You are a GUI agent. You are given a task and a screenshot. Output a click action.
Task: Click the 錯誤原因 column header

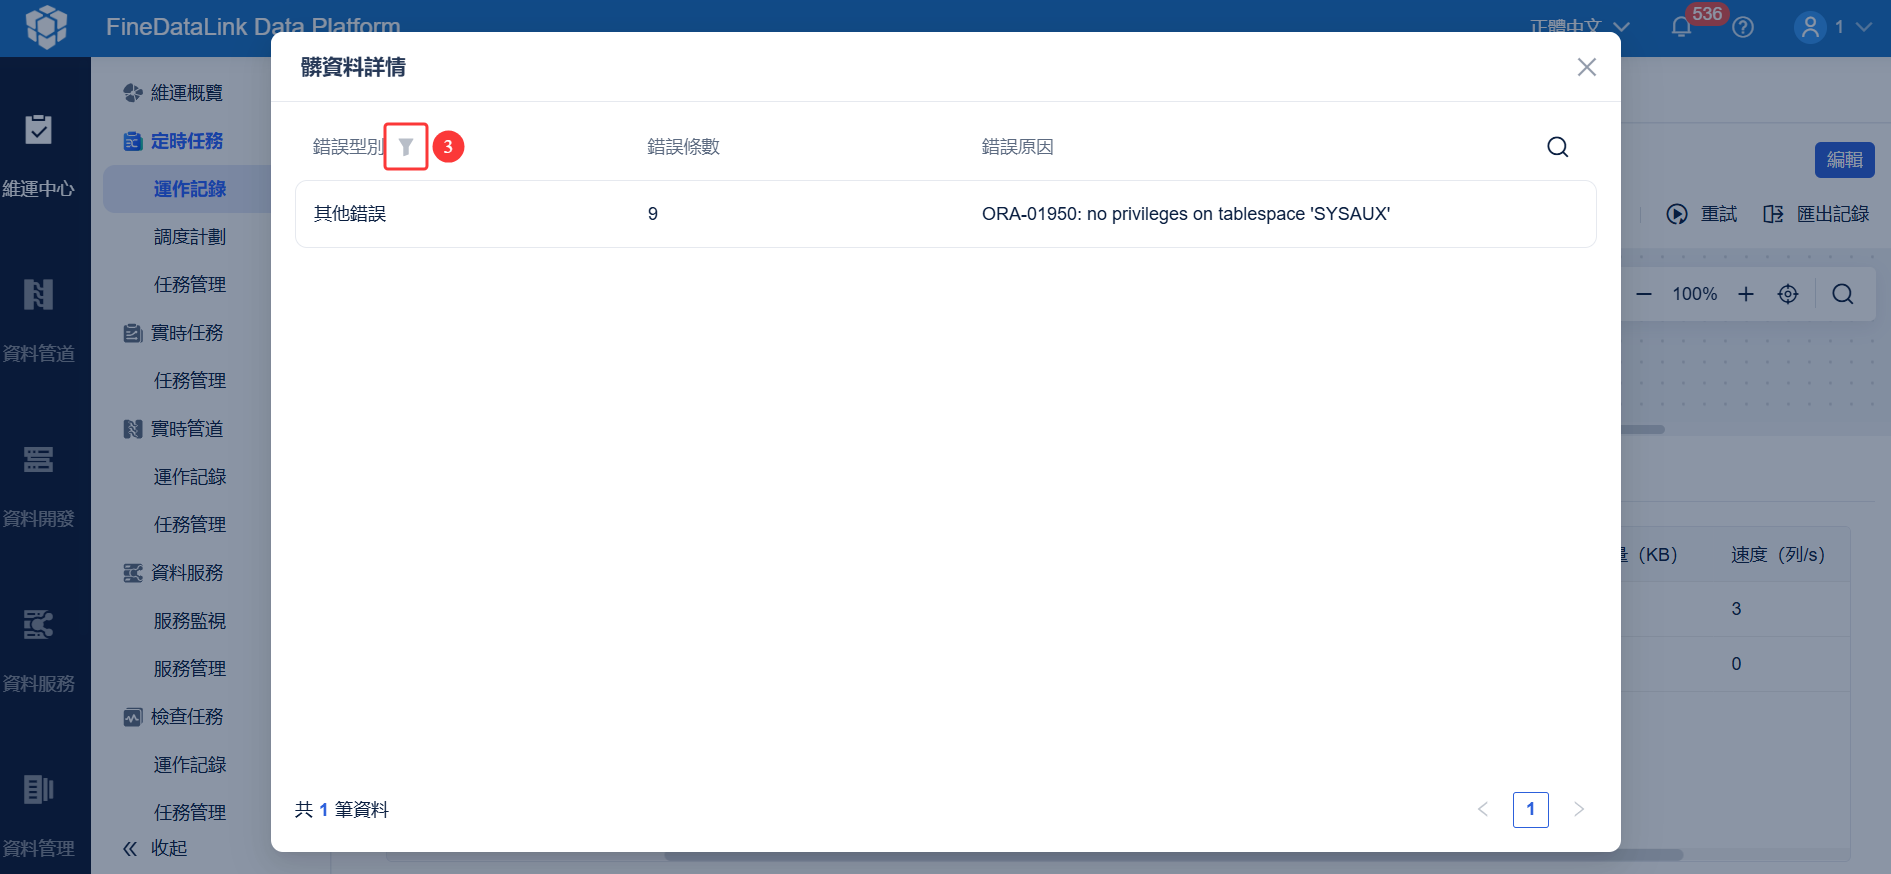pos(1018,147)
